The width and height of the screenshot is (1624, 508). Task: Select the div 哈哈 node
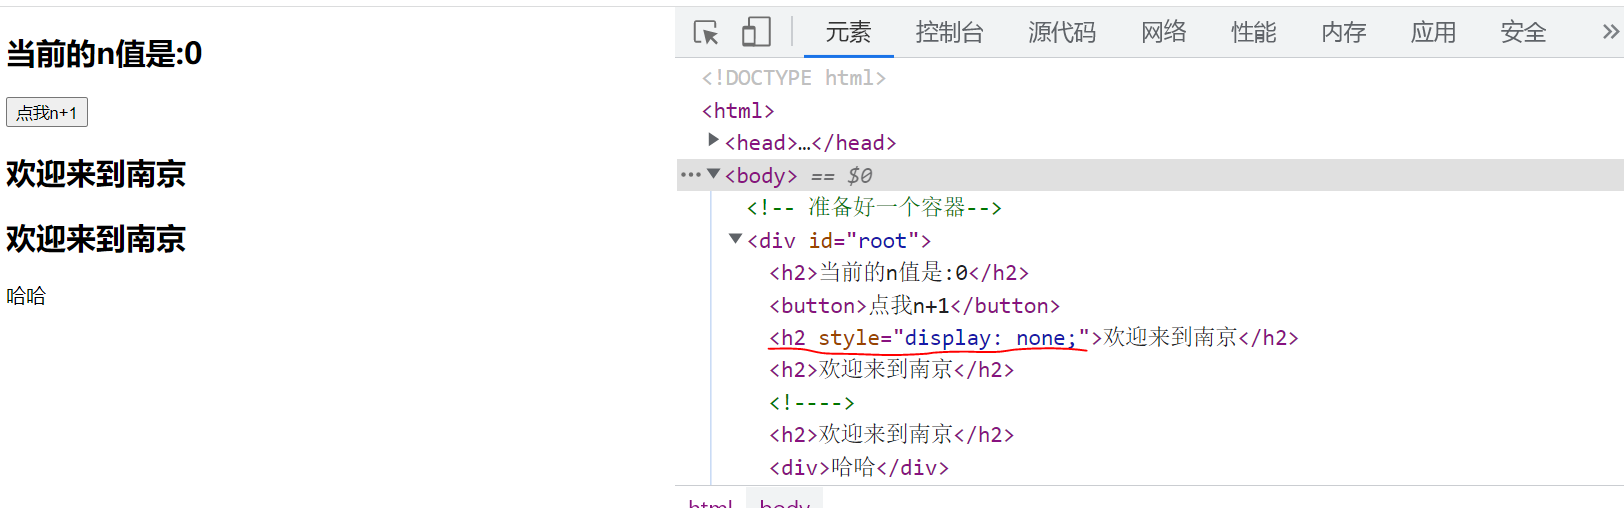coord(859,467)
